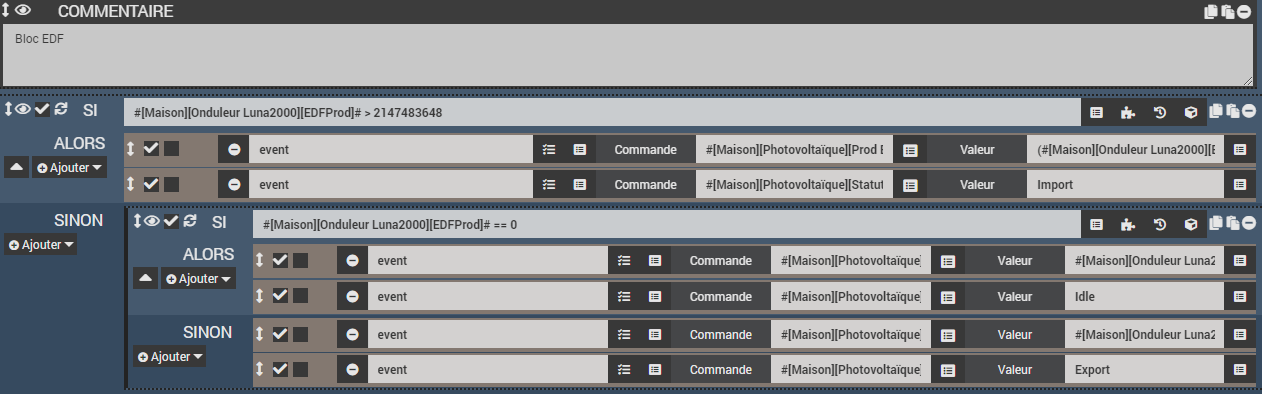Click the (#[Maison][Onduleur Luna2000] value field
Screen dimensions: 1262x394
coord(1125,149)
